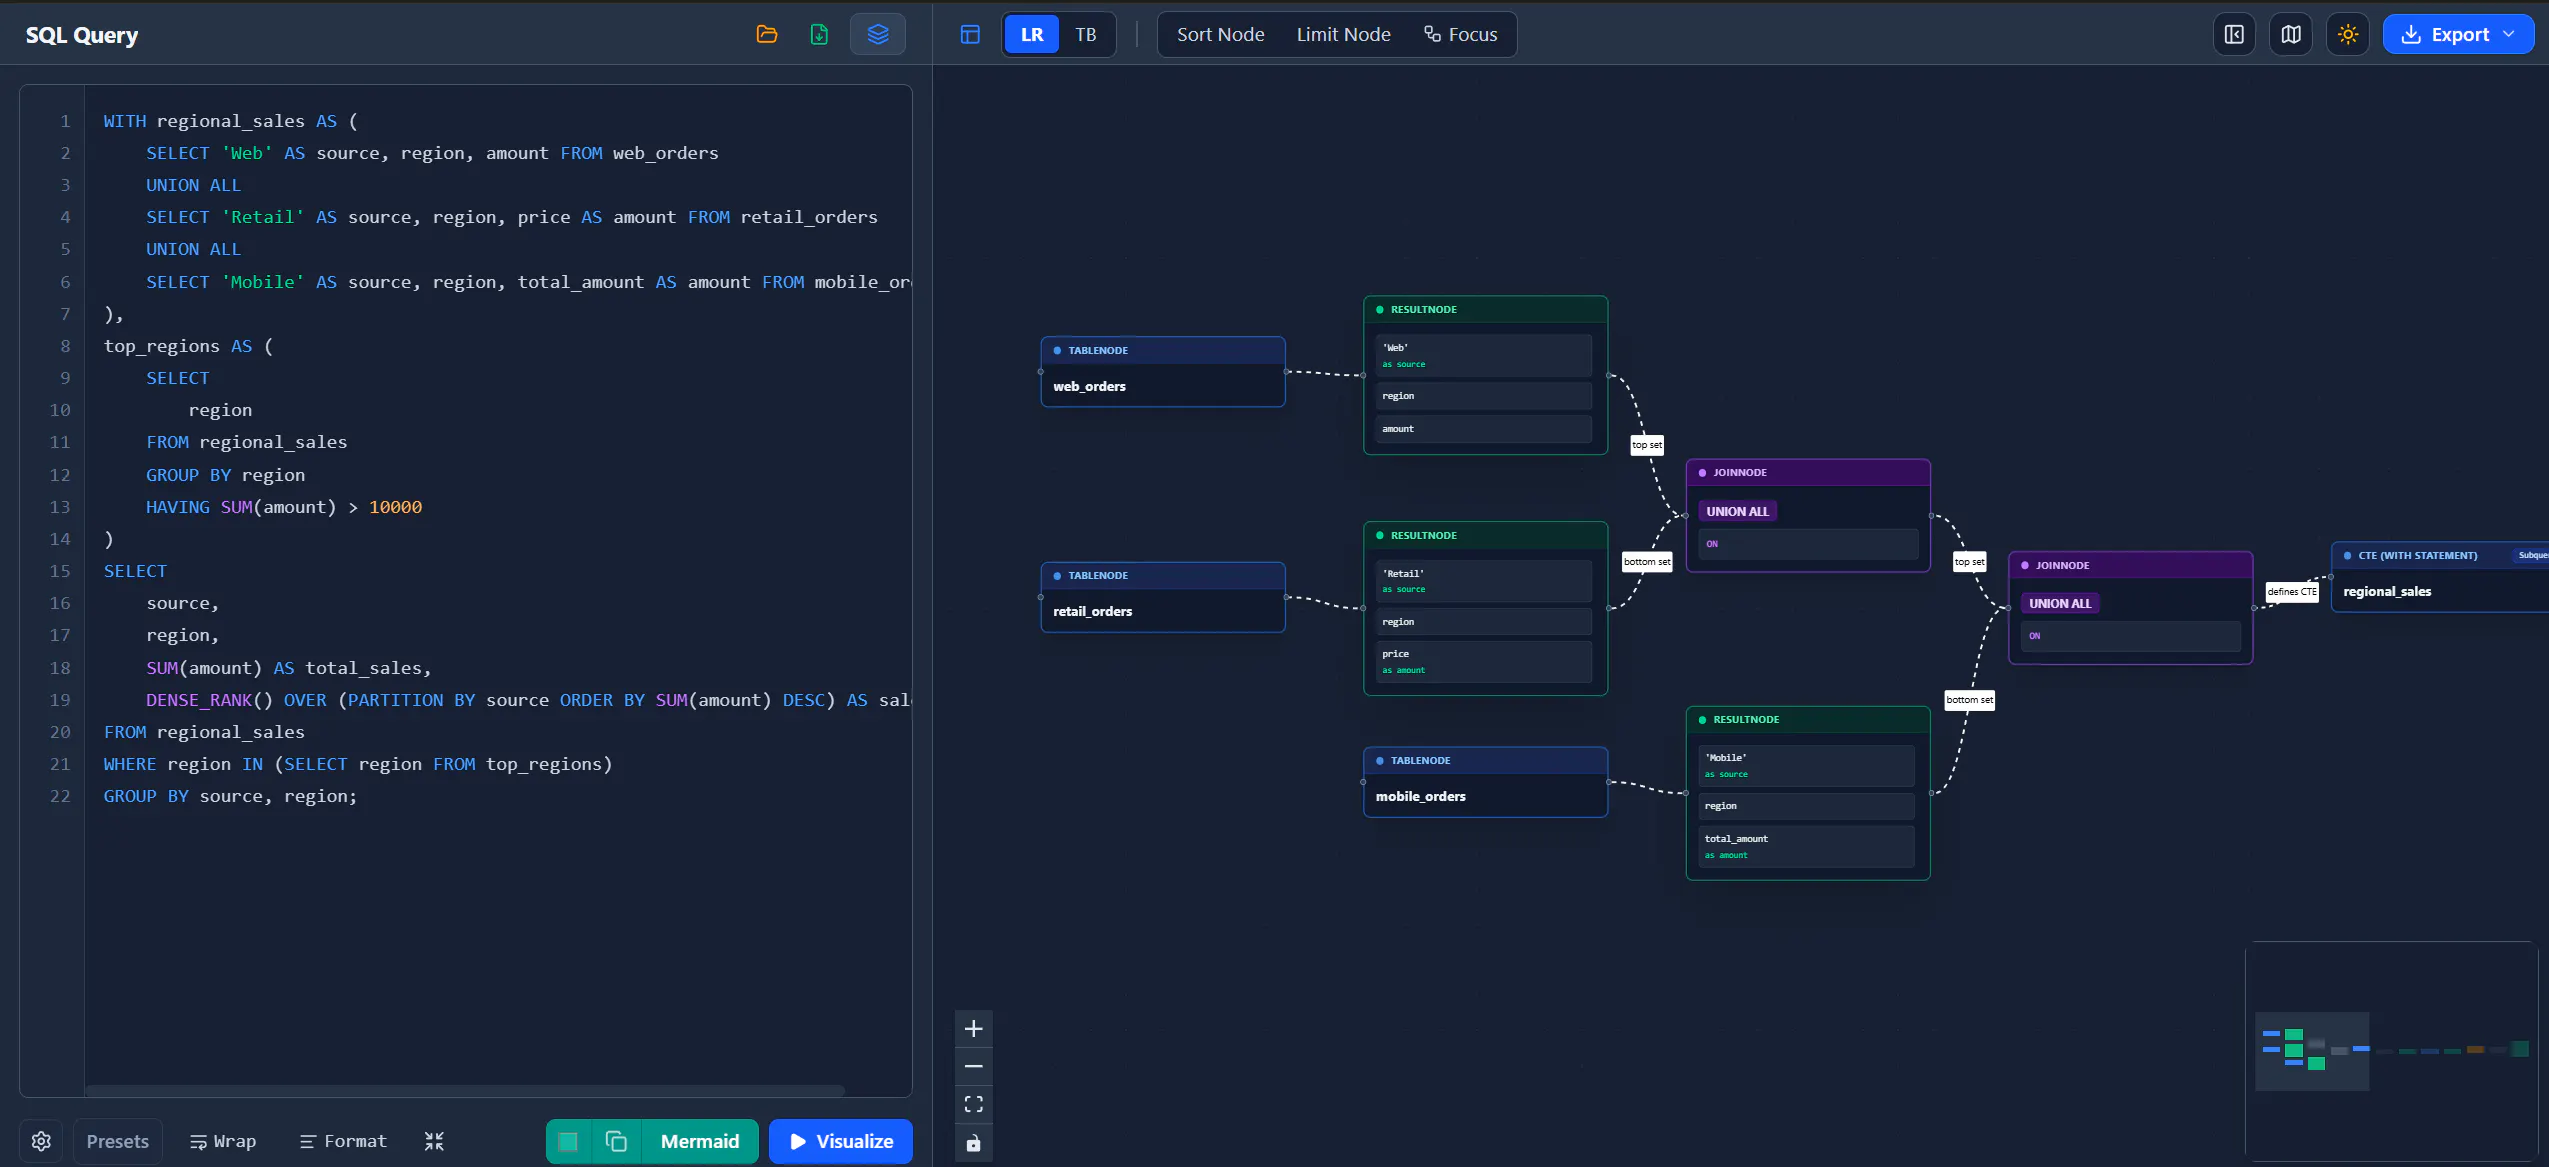Toggle canvas lock icon
Viewport: 2549px width, 1167px height.
[974, 1142]
